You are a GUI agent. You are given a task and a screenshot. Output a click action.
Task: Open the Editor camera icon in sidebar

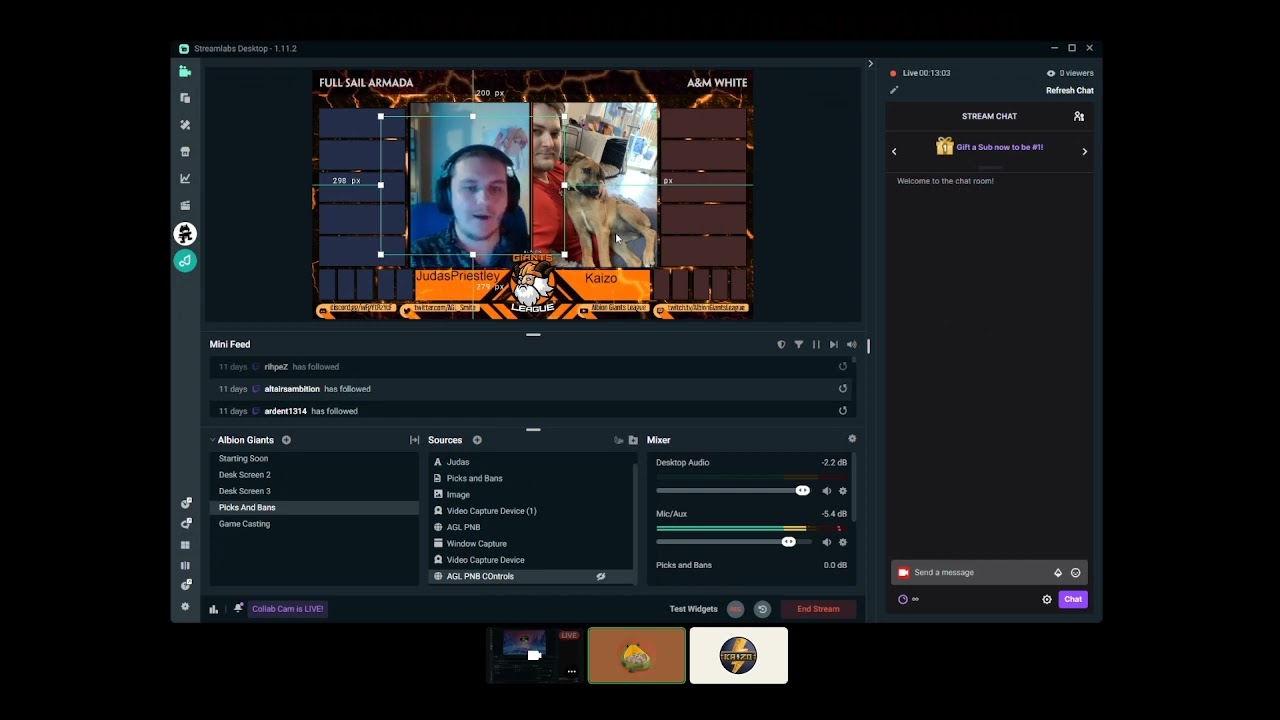[x=185, y=71]
